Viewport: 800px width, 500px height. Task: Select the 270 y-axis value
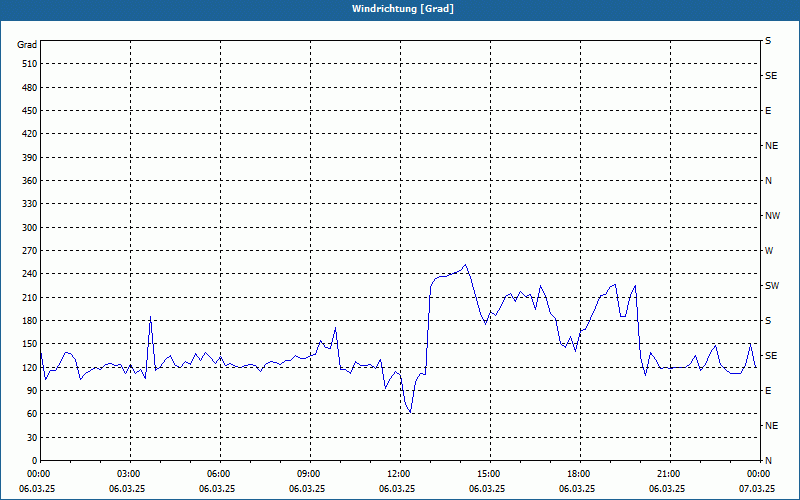pyautogui.click(x=30, y=251)
